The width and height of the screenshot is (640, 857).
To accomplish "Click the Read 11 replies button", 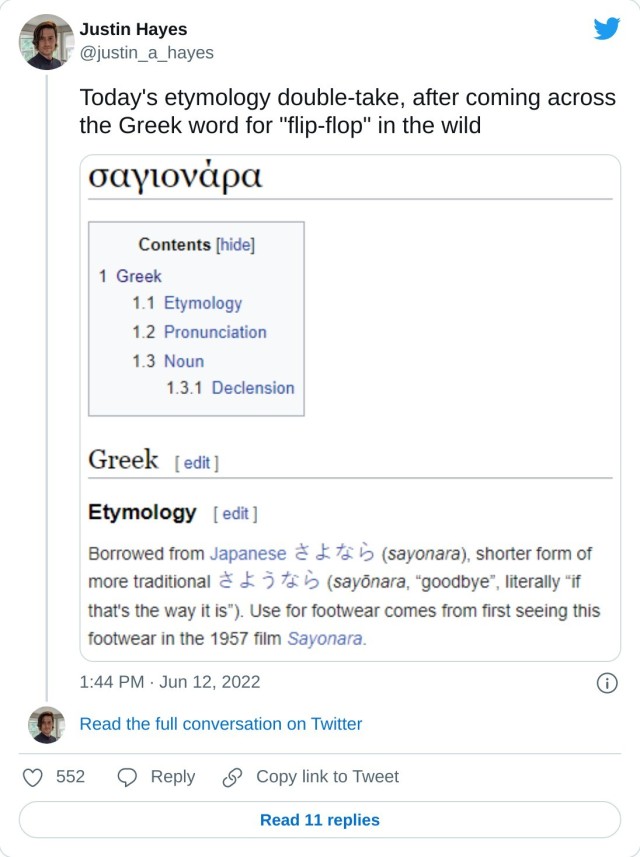I will click(x=320, y=819).
